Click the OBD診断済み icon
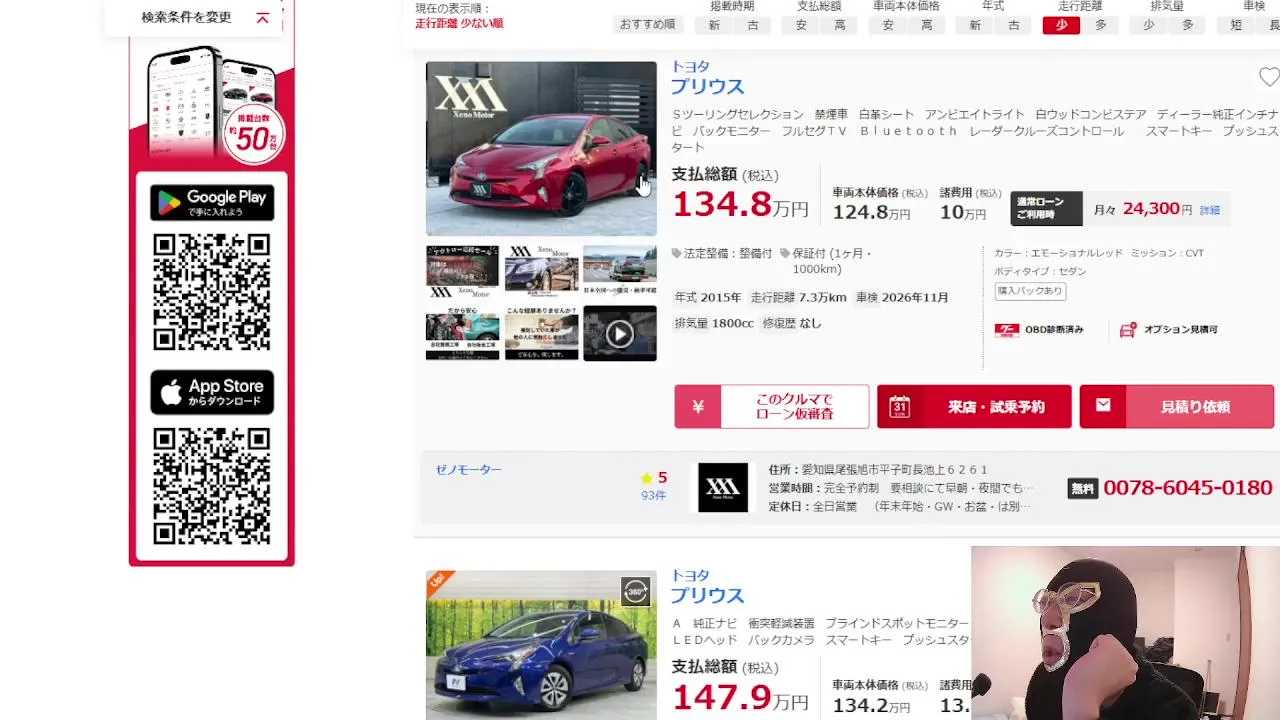Image resolution: width=1280 pixels, height=720 pixels. (1008, 330)
